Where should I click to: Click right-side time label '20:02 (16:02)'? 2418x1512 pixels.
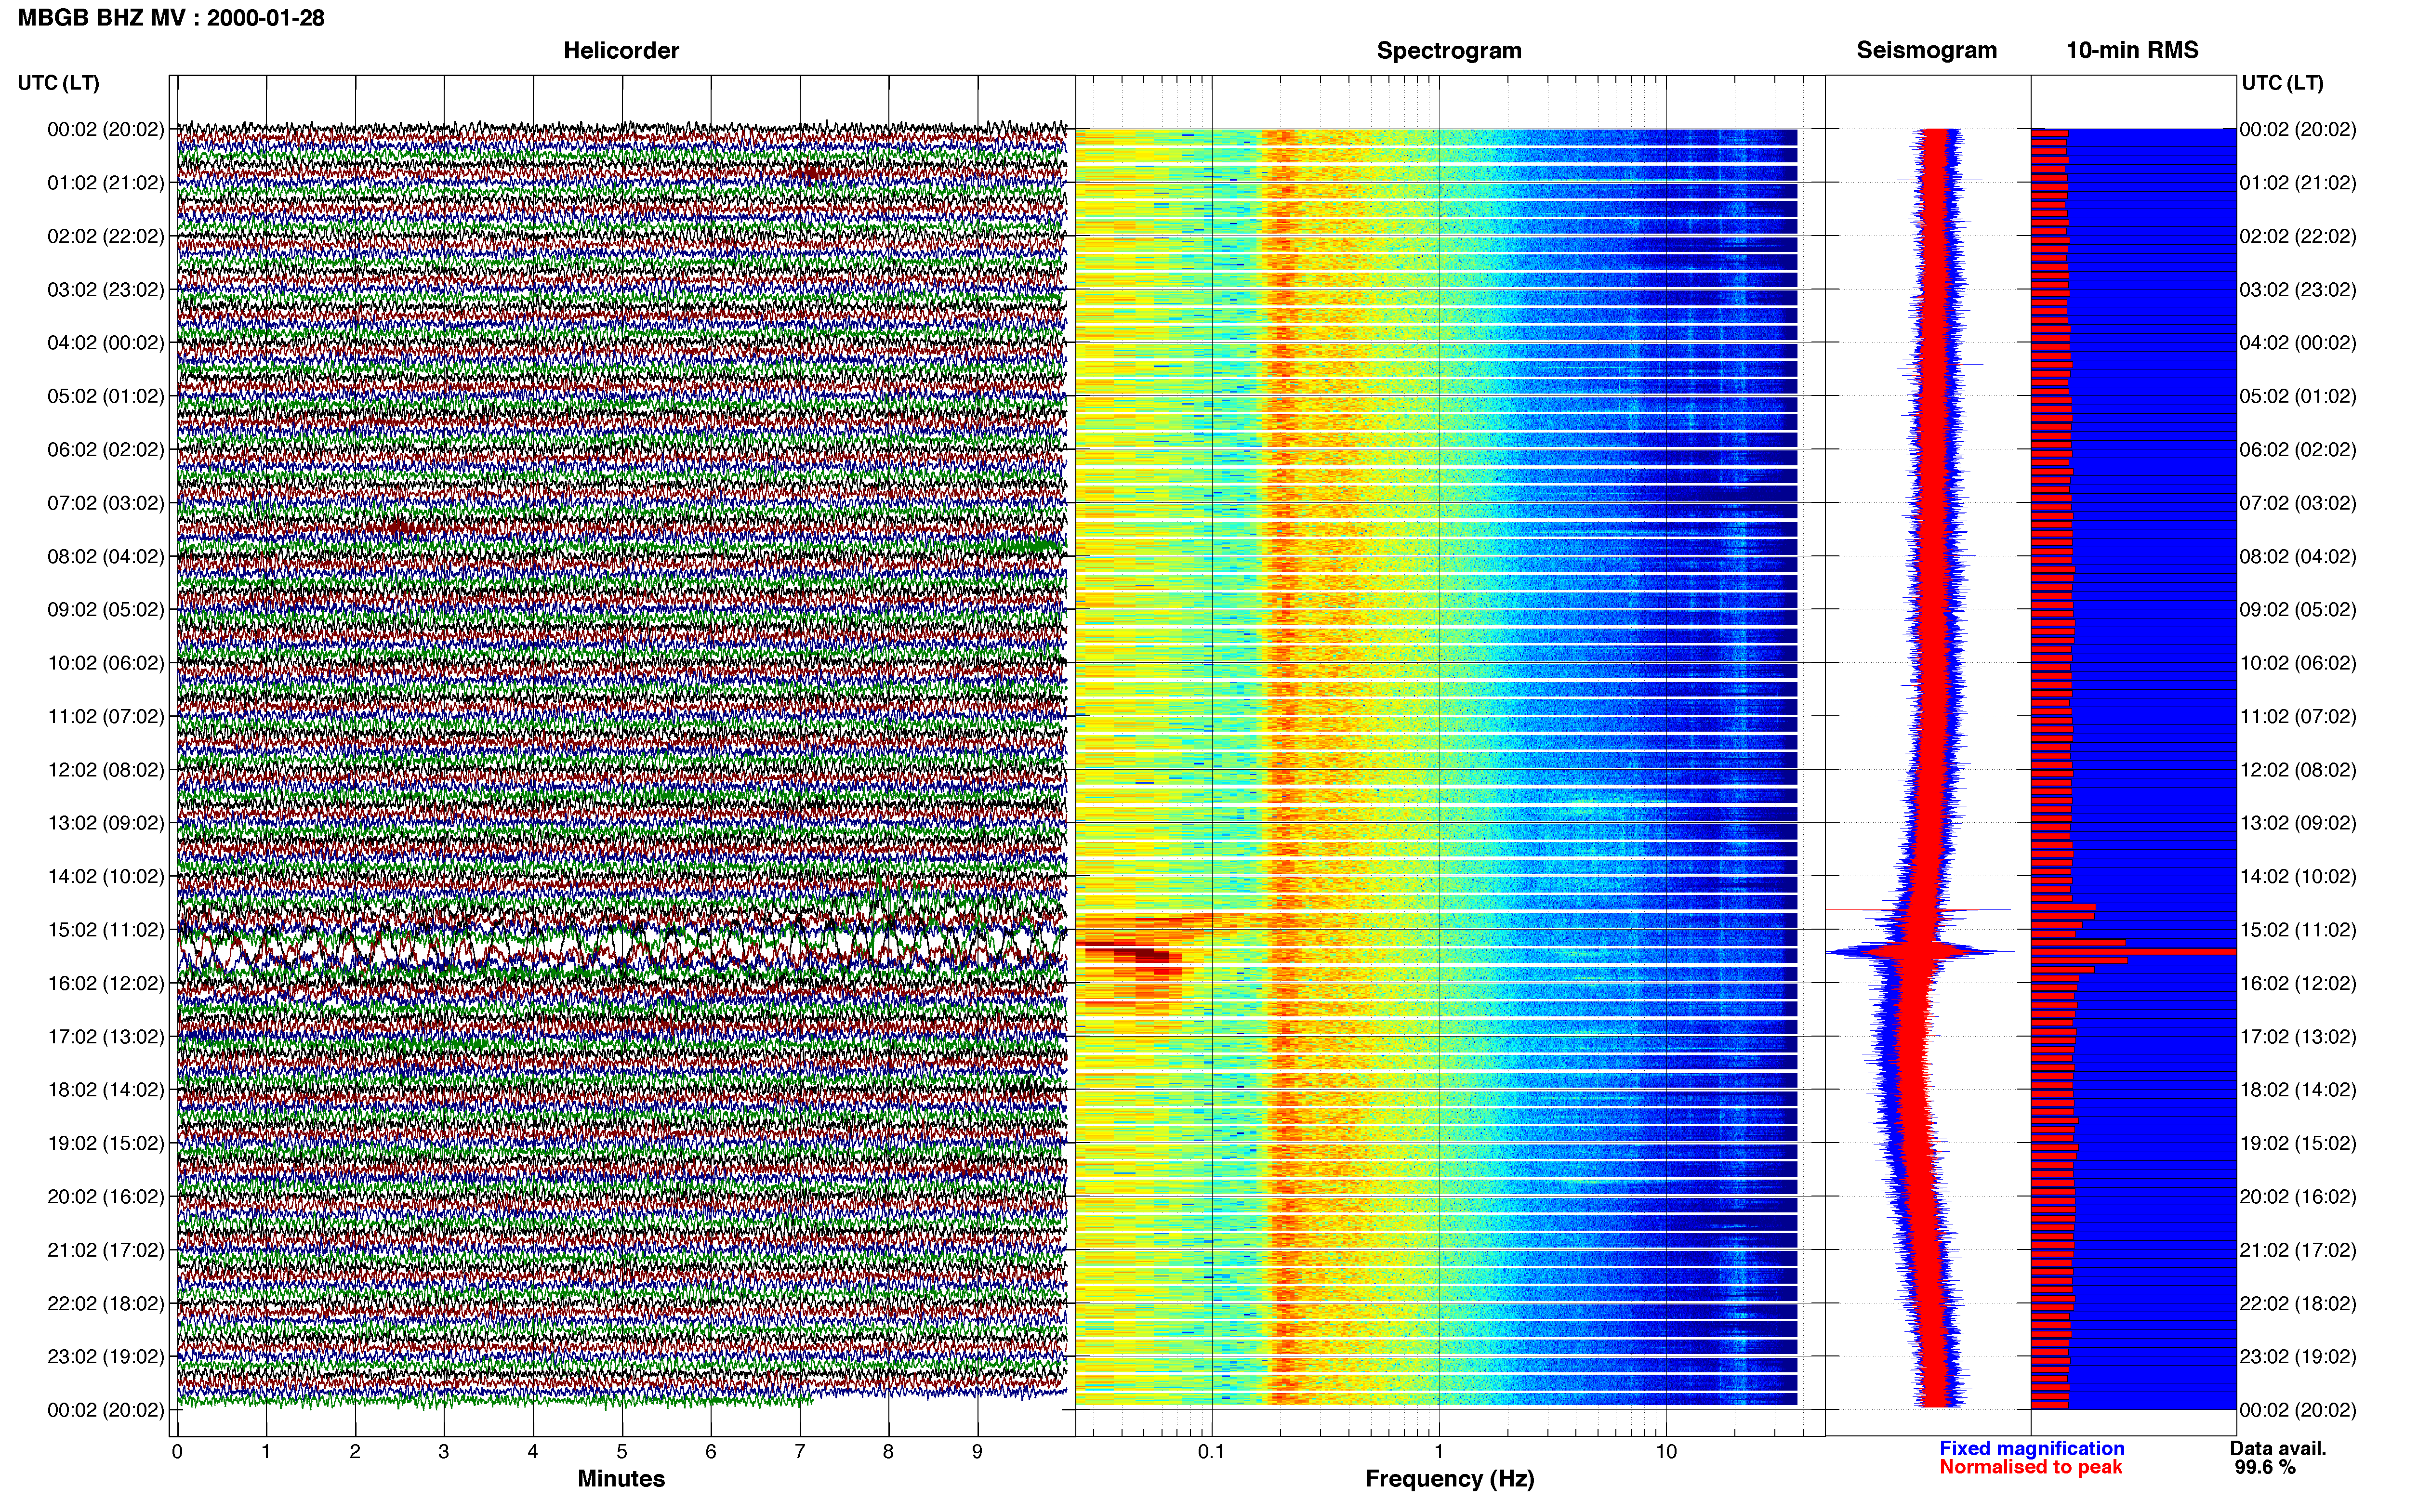pos(2298,1197)
